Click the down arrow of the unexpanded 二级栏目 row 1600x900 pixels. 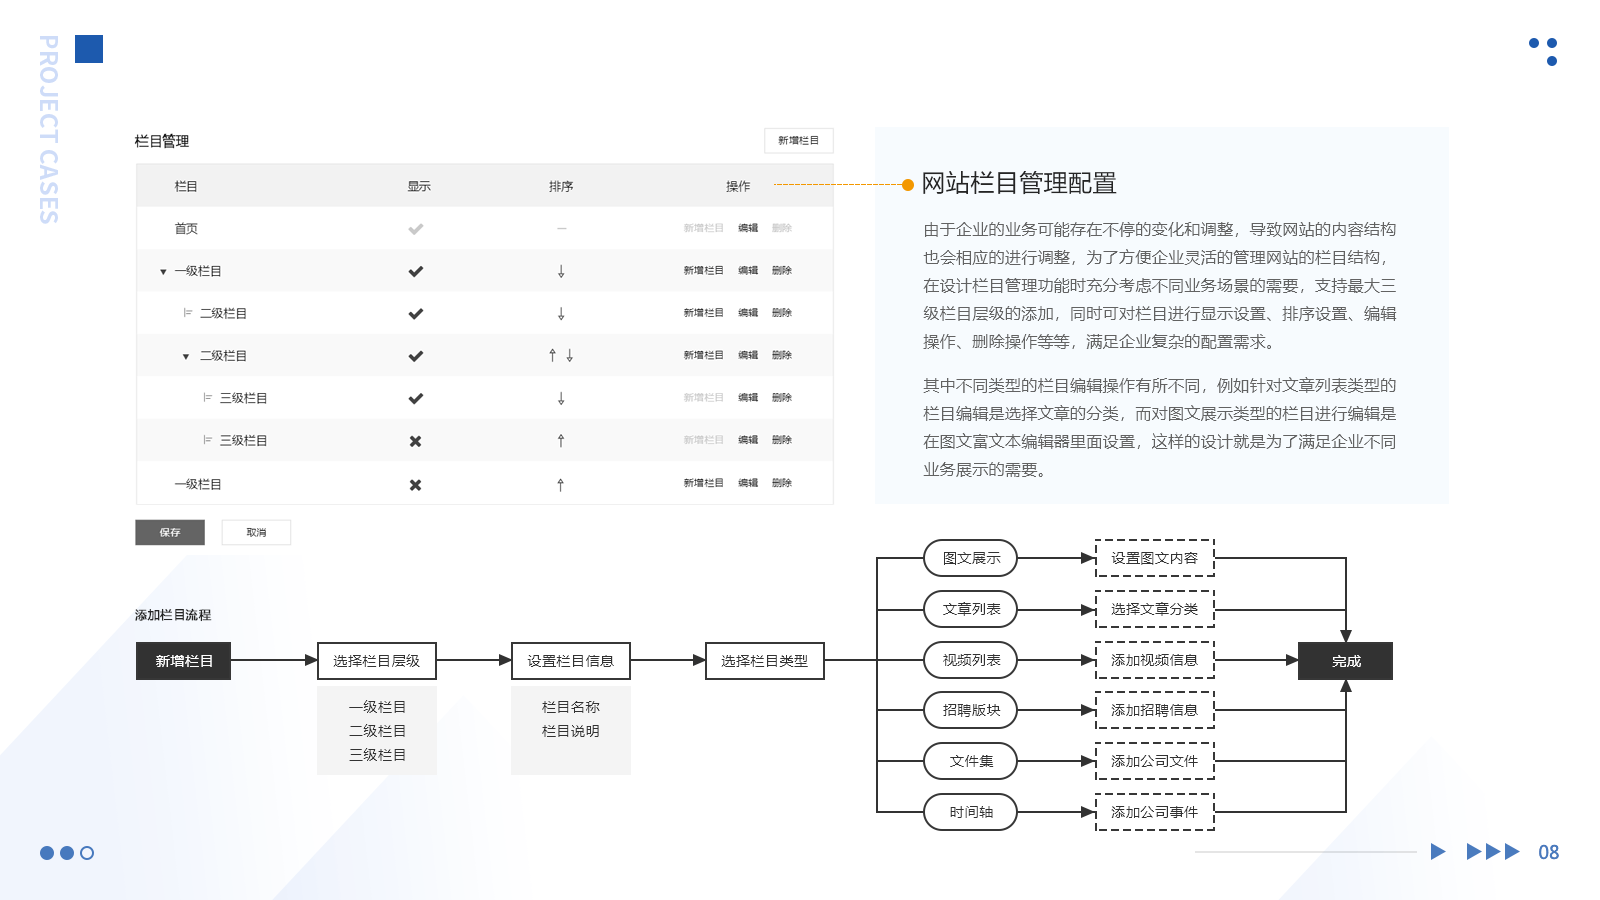point(561,313)
